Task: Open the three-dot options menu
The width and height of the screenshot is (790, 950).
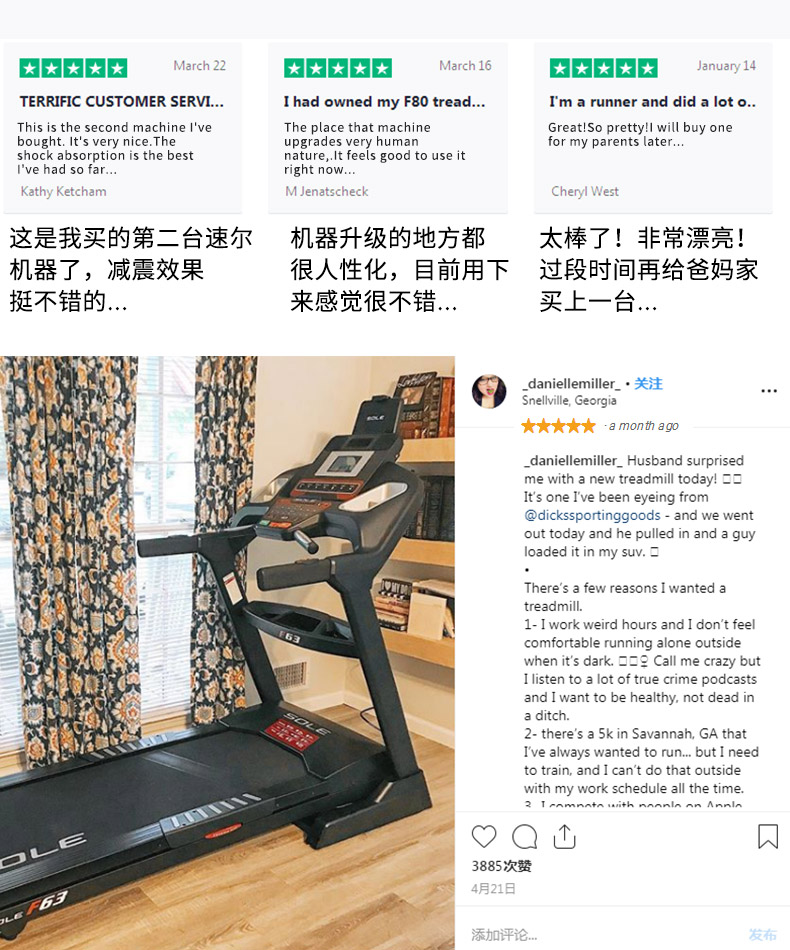Action: [769, 391]
